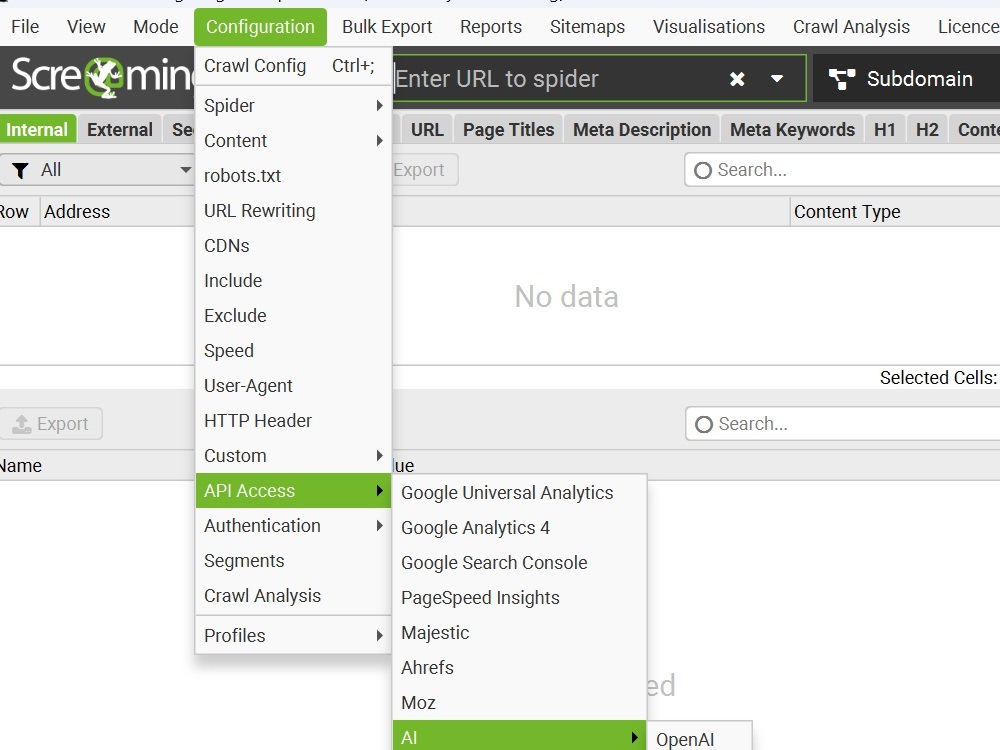Clear the URL field with the X icon
1000x750 pixels.
[x=737, y=79]
